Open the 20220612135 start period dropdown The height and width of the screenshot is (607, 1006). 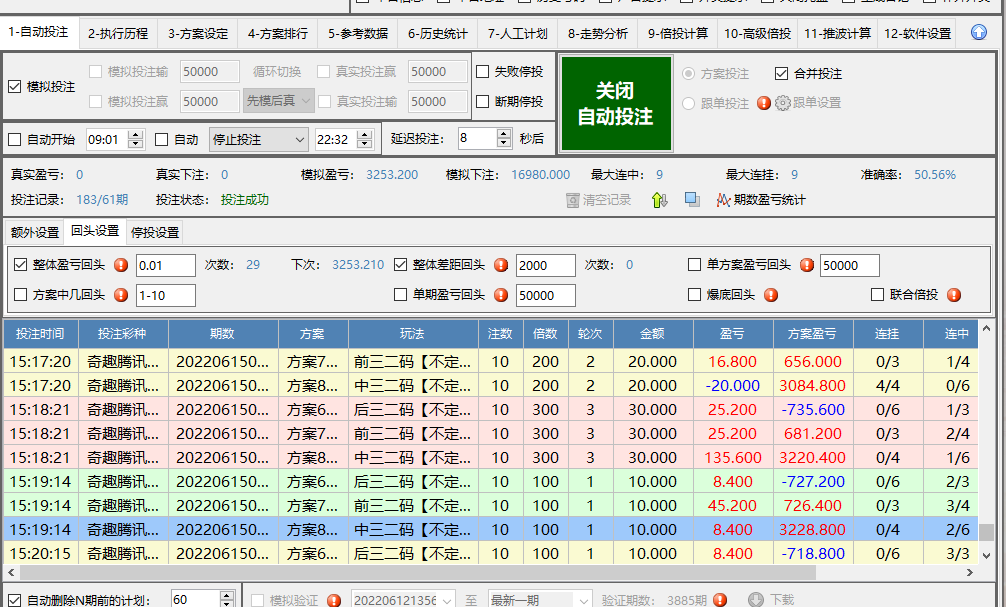pyautogui.click(x=403, y=600)
